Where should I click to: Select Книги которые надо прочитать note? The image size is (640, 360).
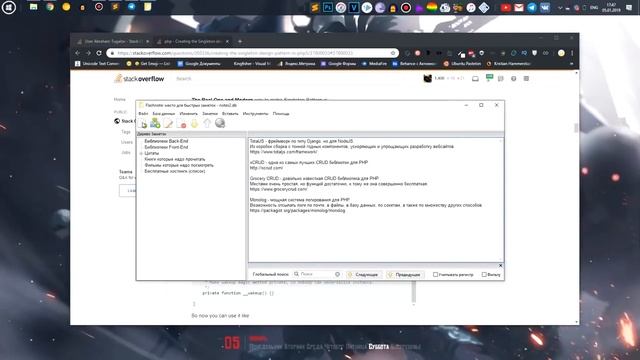(x=175, y=159)
